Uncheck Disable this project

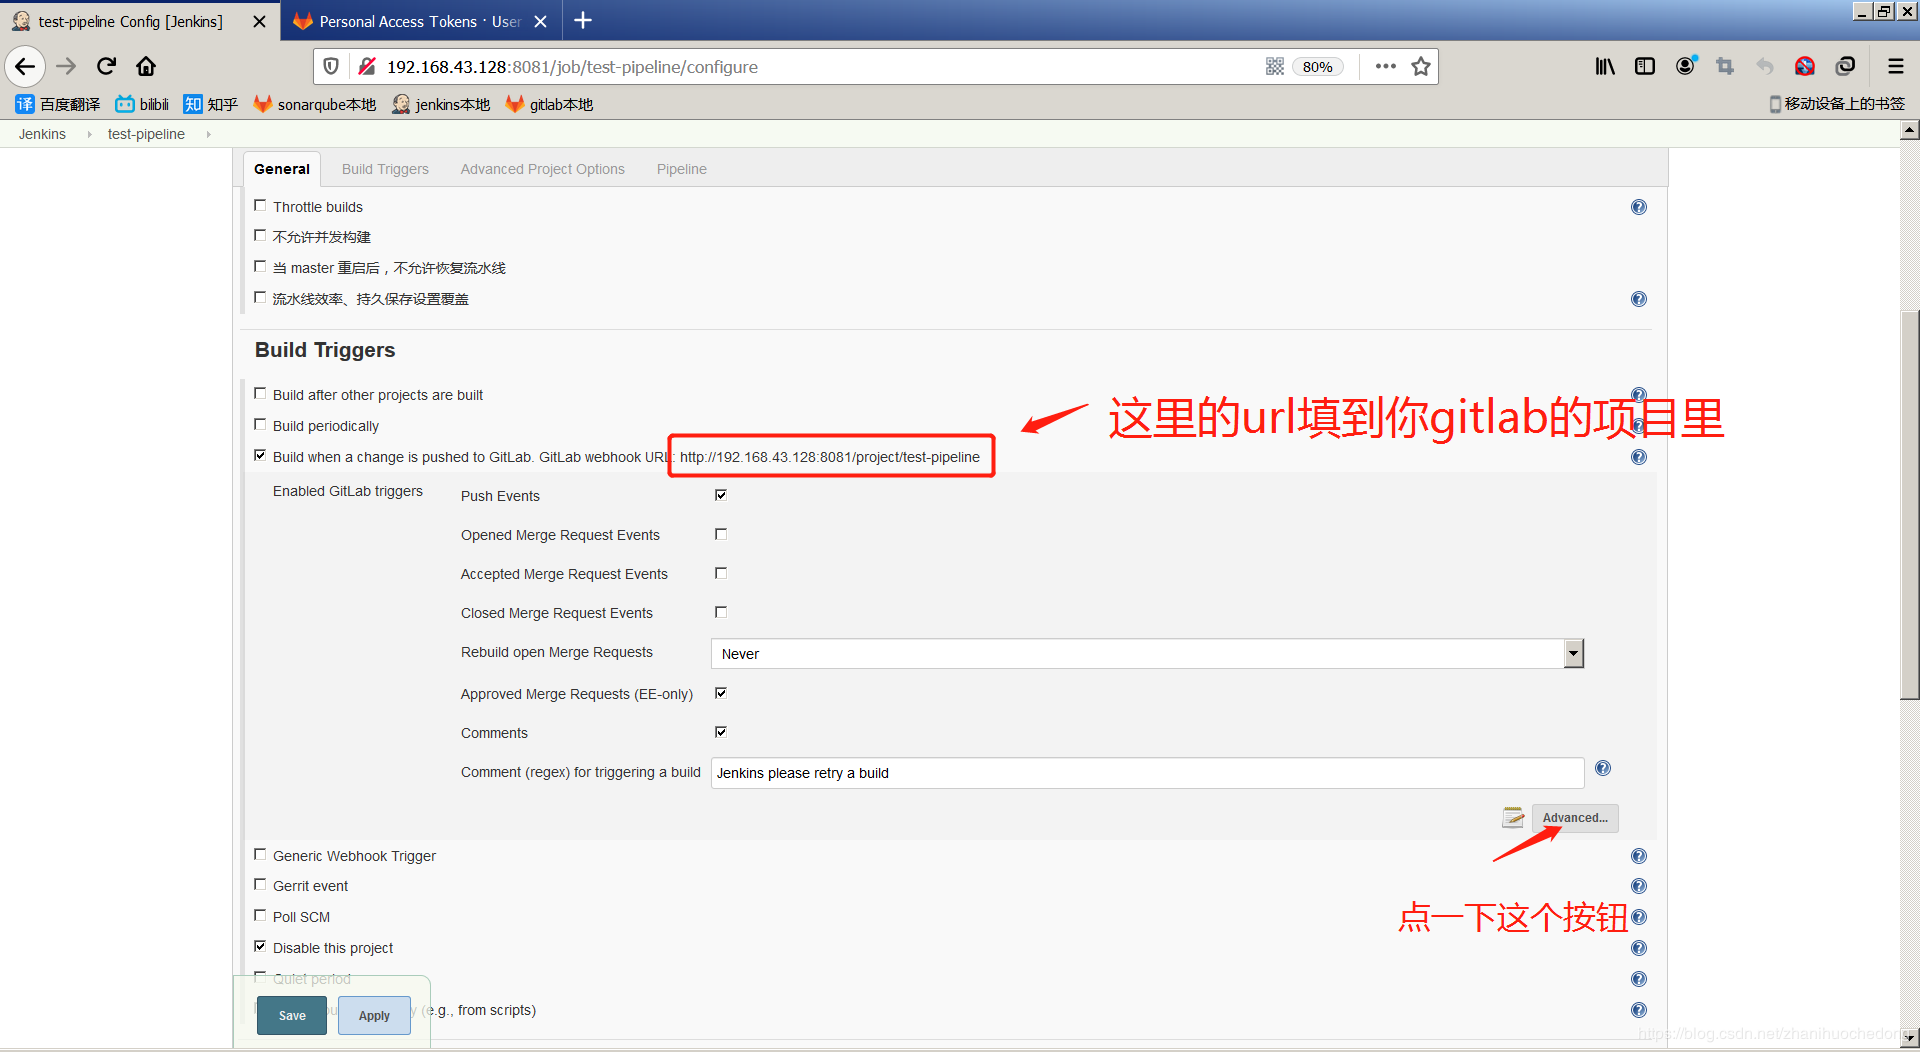260,946
